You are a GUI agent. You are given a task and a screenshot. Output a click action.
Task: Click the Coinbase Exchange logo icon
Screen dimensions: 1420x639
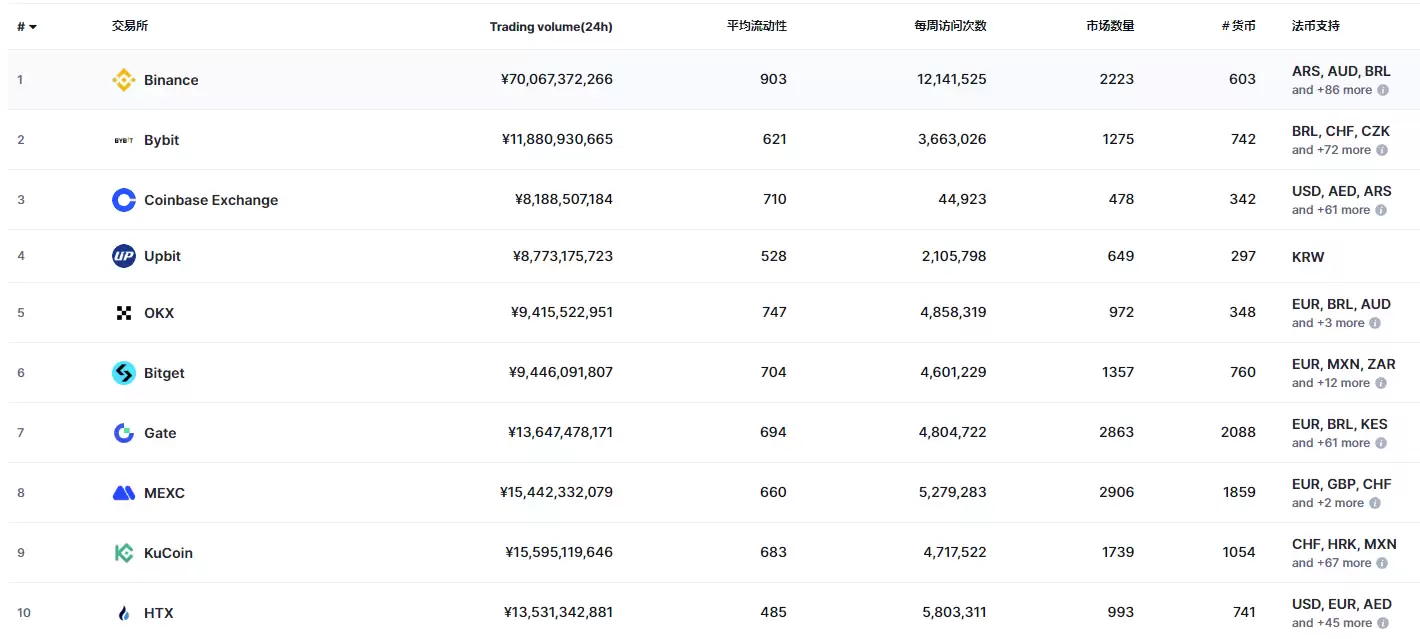[123, 200]
